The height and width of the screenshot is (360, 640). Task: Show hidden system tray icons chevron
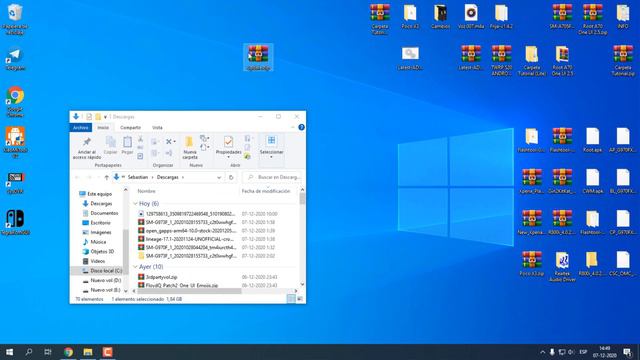542,352
